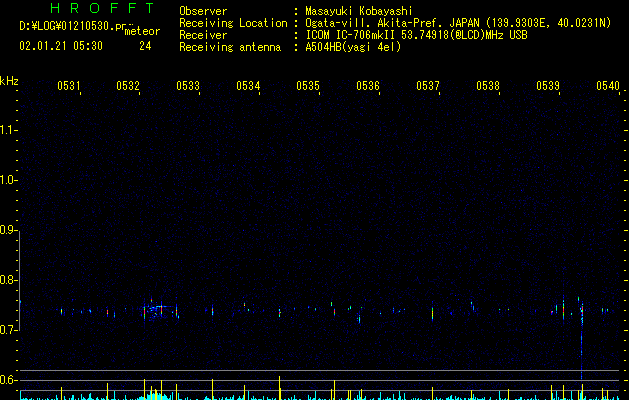Click the meteor echo cluster after 0532
The image size is (629, 400).
[160, 310]
